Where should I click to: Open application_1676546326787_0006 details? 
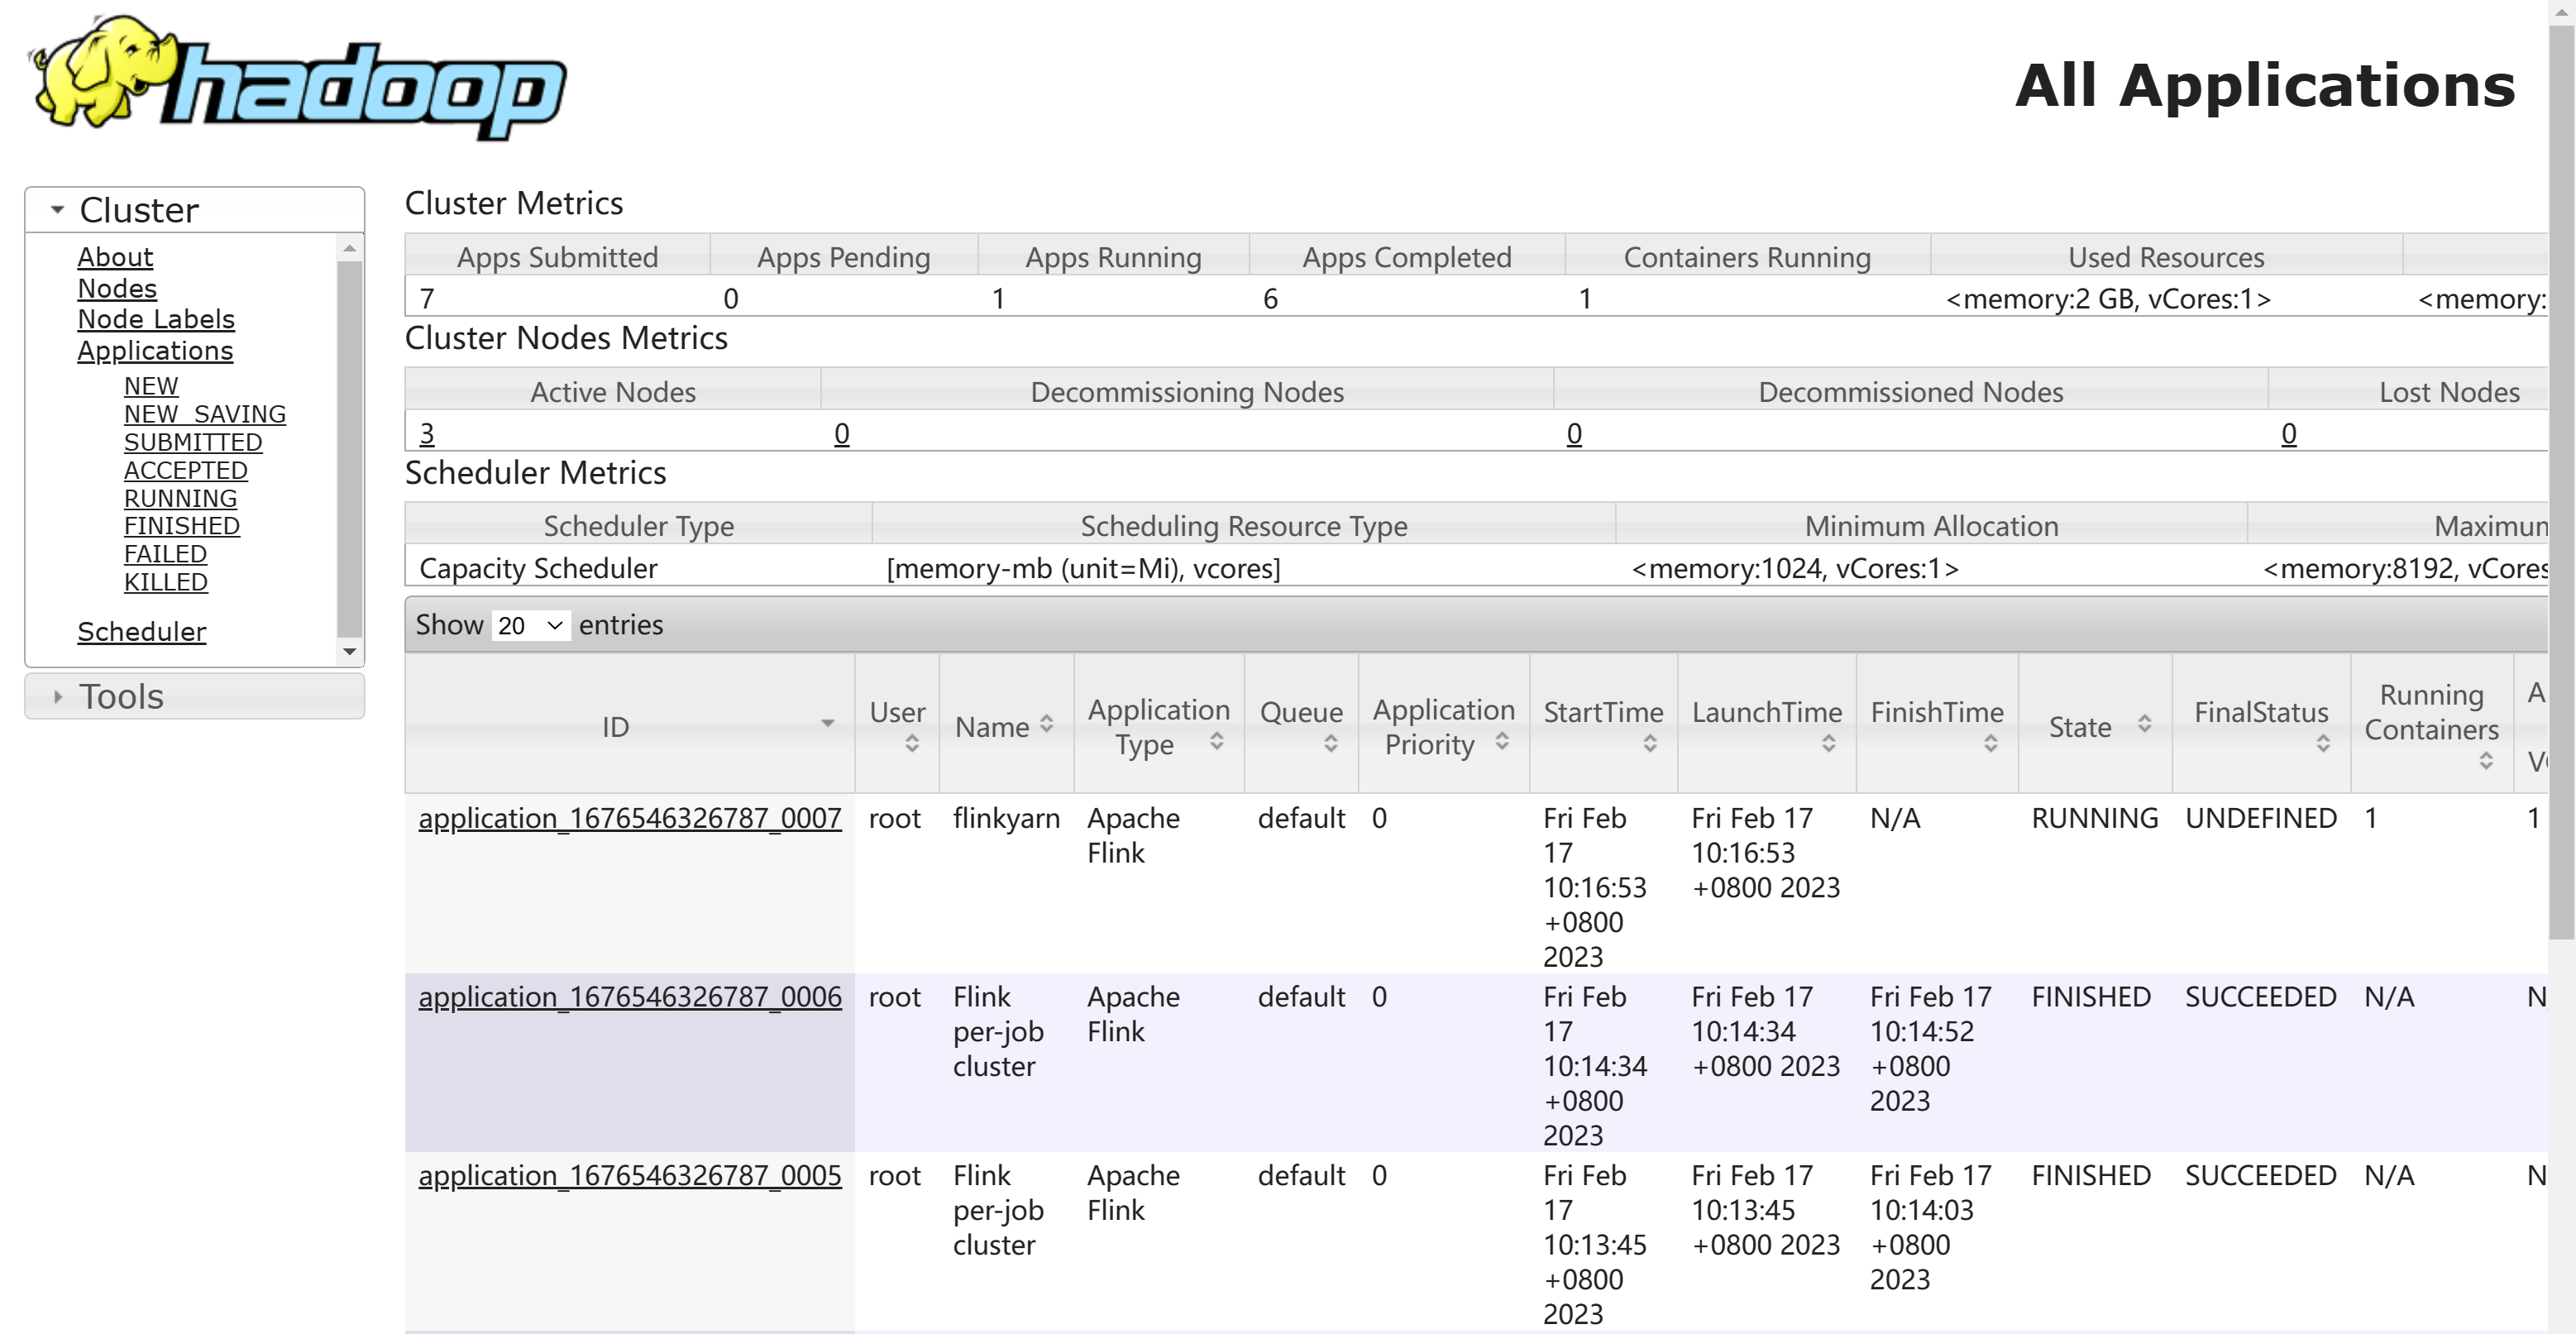click(630, 997)
